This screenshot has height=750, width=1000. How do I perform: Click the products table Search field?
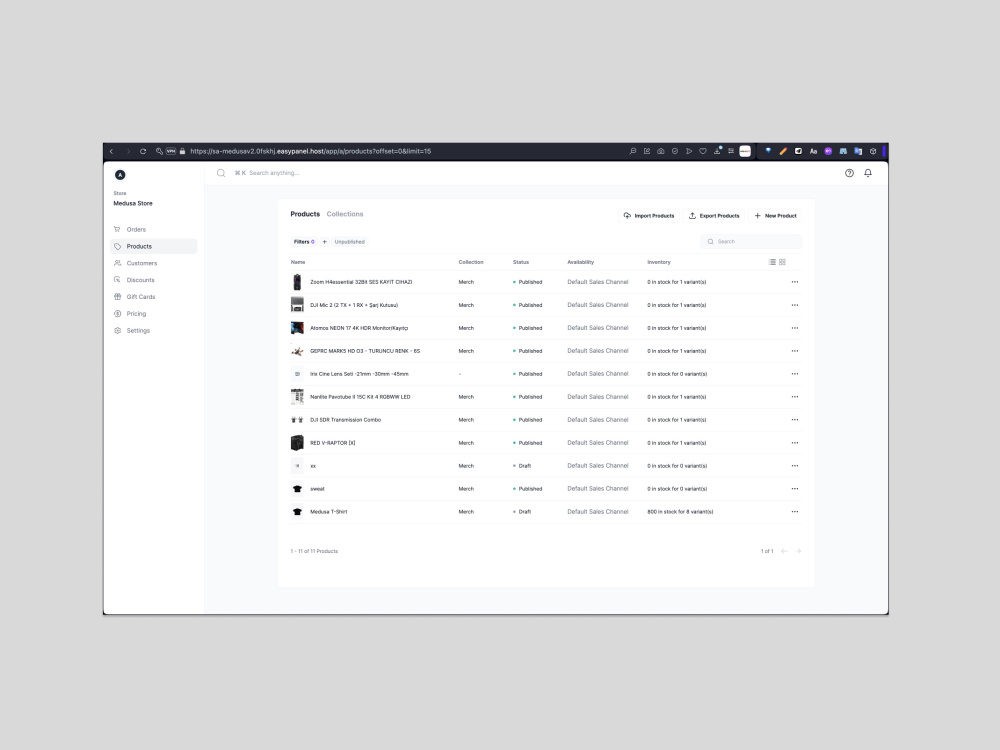pyautogui.click(x=751, y=242)
